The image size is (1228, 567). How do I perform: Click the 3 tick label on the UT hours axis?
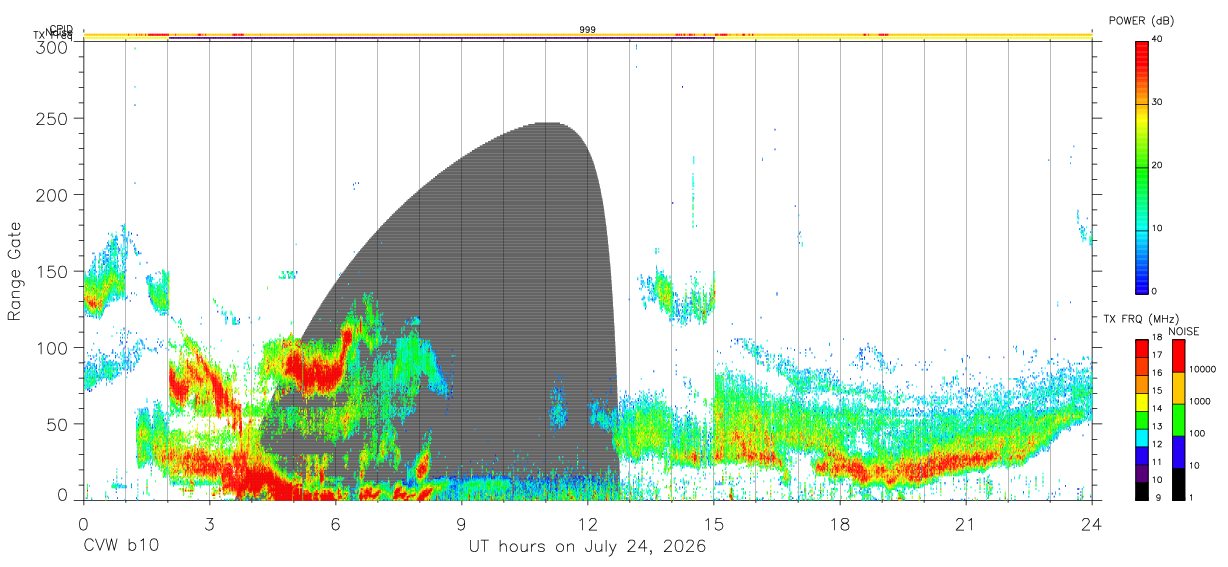point(209,523)
